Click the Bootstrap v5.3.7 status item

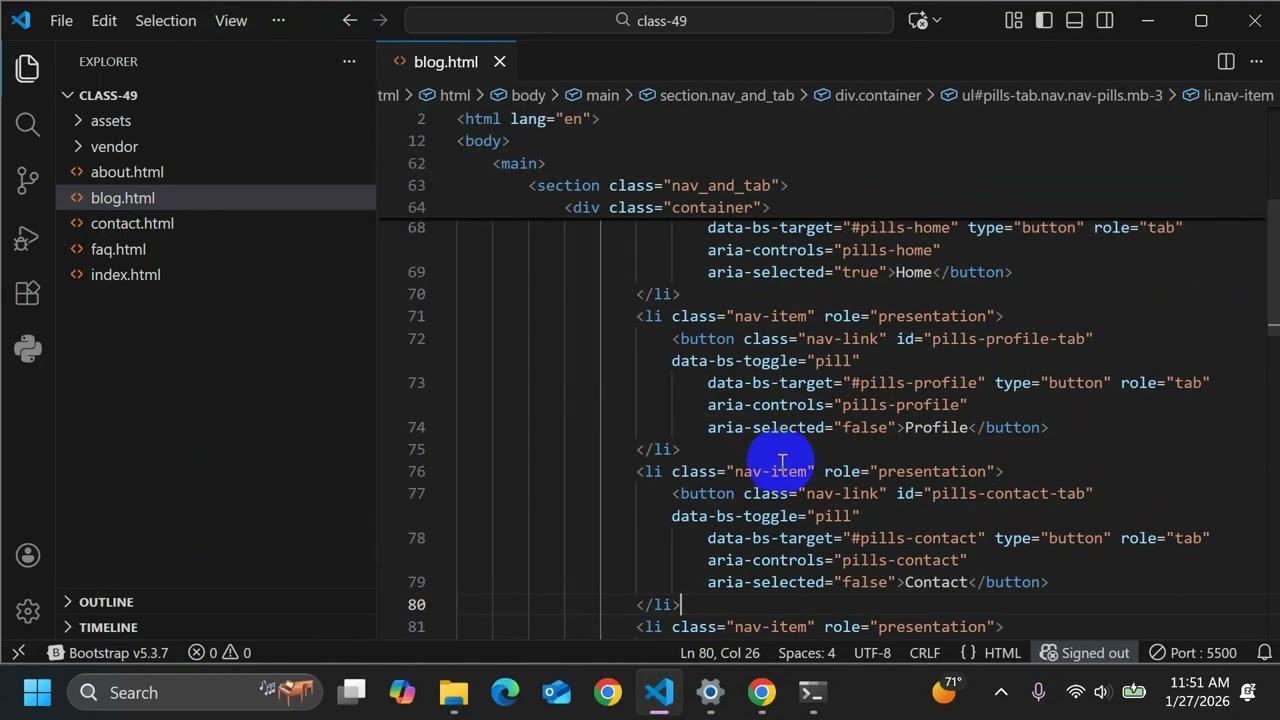pyautogui.click(x=107, y=653)
